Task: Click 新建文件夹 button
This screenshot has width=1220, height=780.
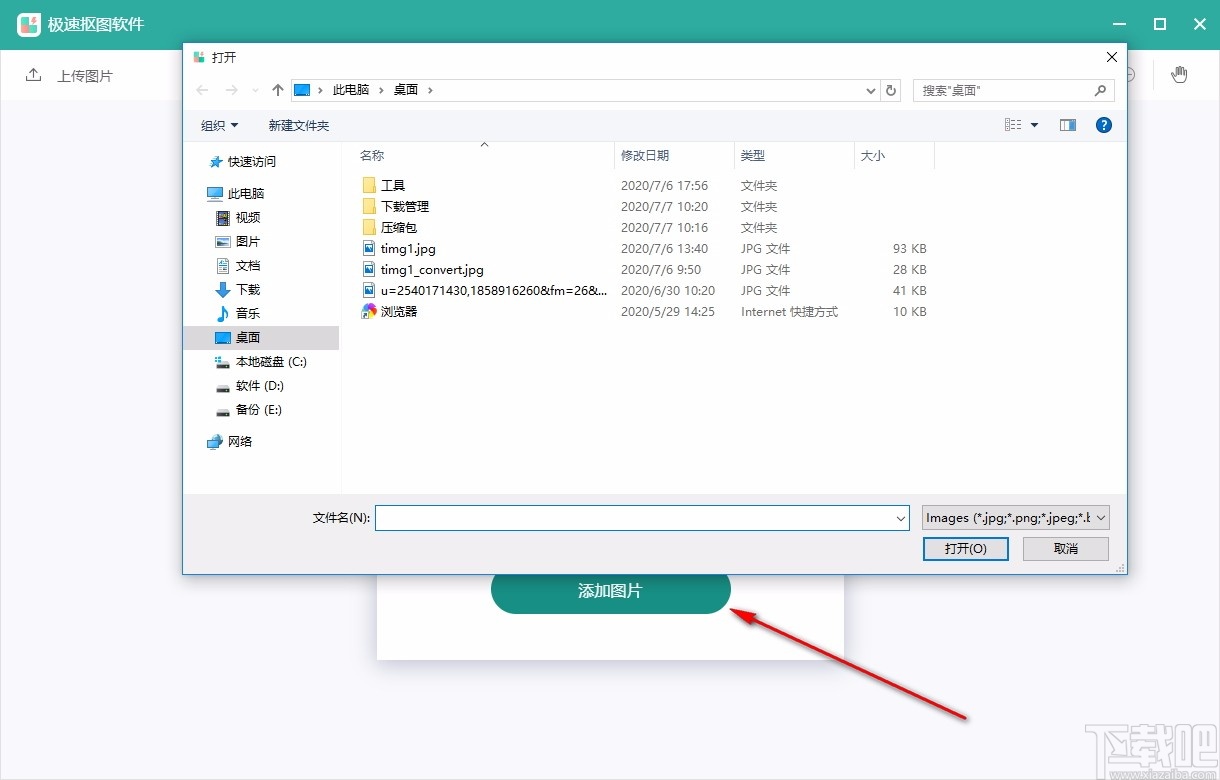Action: pos(298,125)
